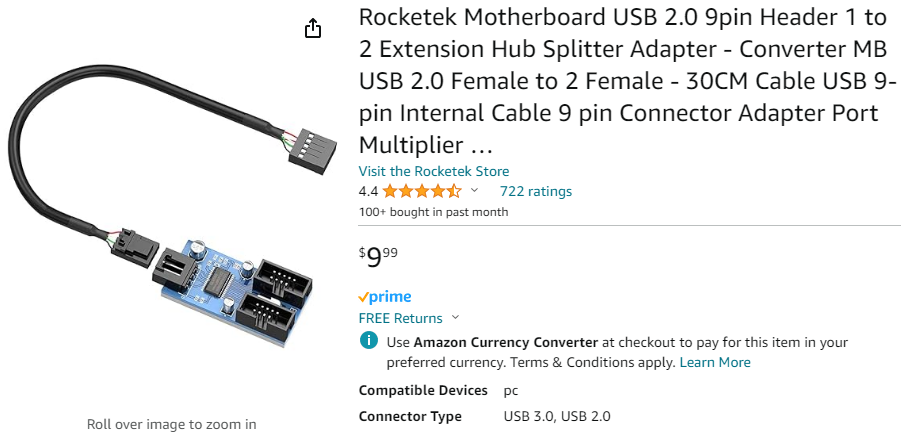The height and width of the screenshot is (434, 908).
Task: Click the '100+ bought in past month' text
Action: [x=433, y=212]
